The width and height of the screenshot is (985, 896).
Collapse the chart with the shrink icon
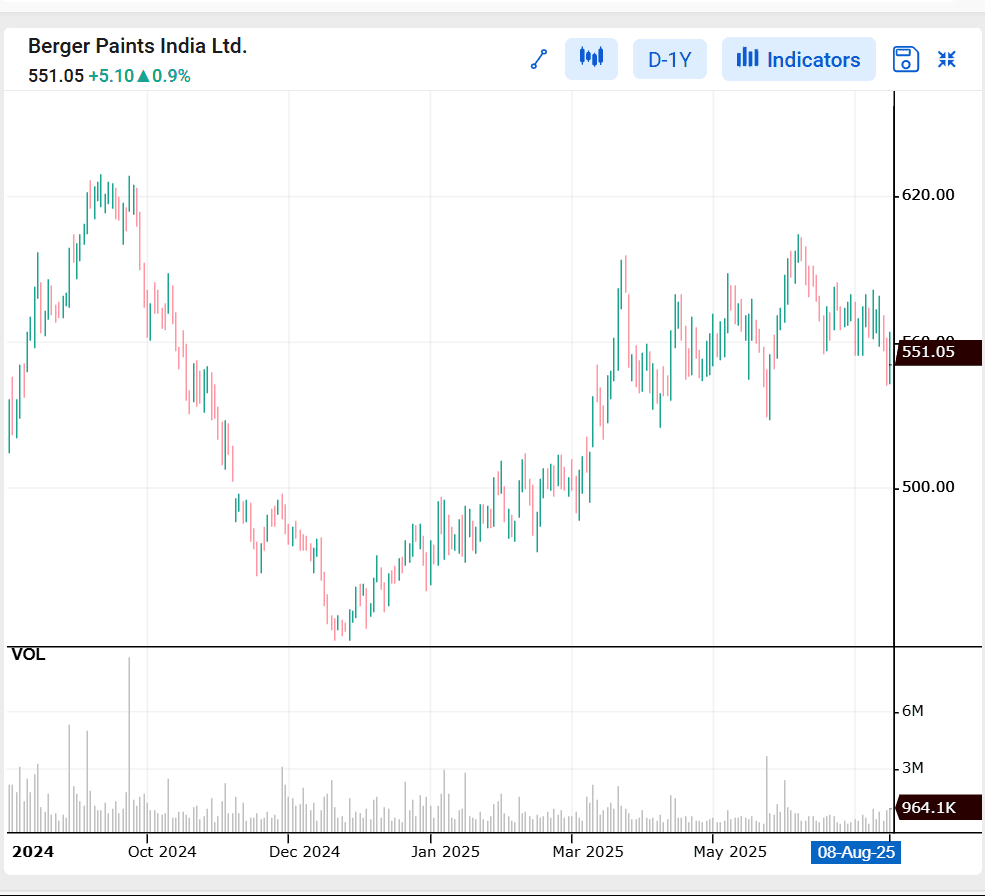pos(947,59)
